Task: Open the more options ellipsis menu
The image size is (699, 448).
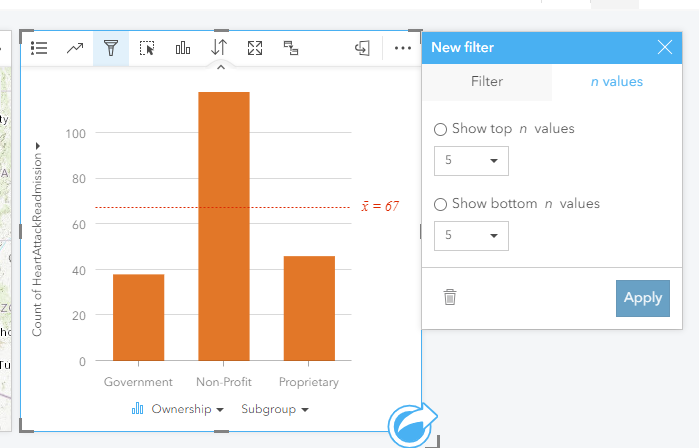Action: pos(403,48)
